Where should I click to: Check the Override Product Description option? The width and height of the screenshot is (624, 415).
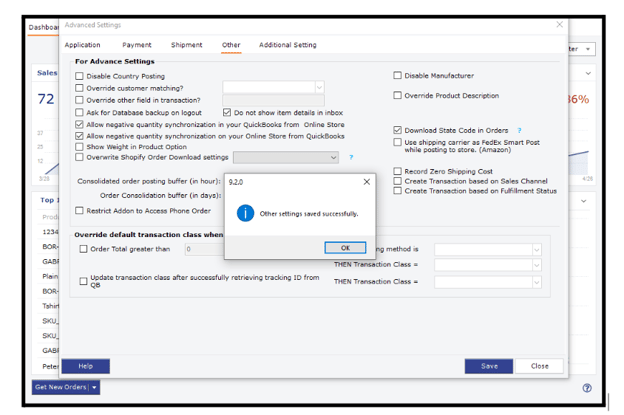[397, 96]
